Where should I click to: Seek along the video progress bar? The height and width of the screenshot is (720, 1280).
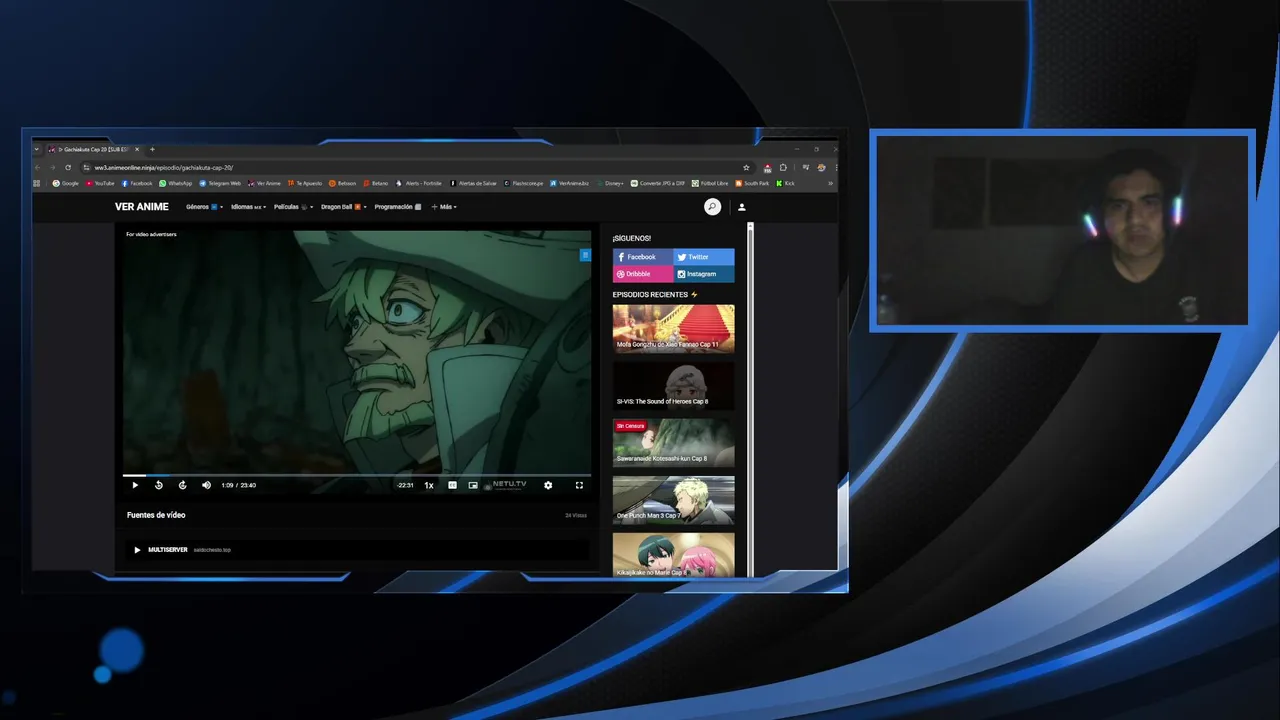click(x=357, y=475)
